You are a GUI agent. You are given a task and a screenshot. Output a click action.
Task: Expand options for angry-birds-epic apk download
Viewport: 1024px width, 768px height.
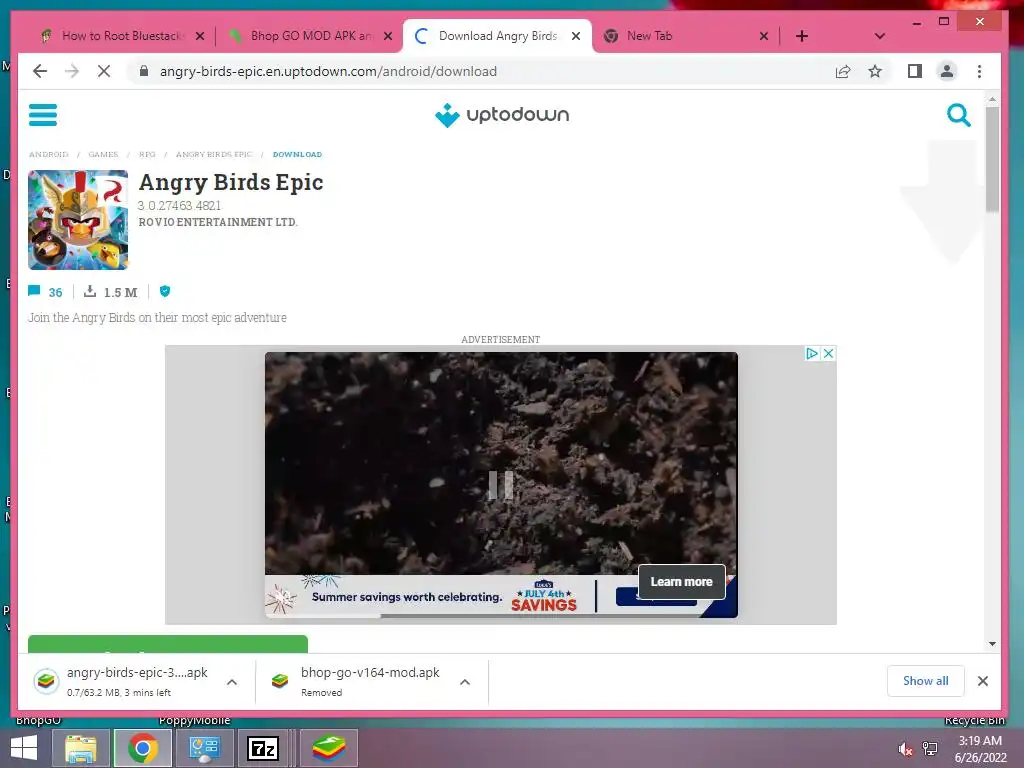[x=232, y=682]
